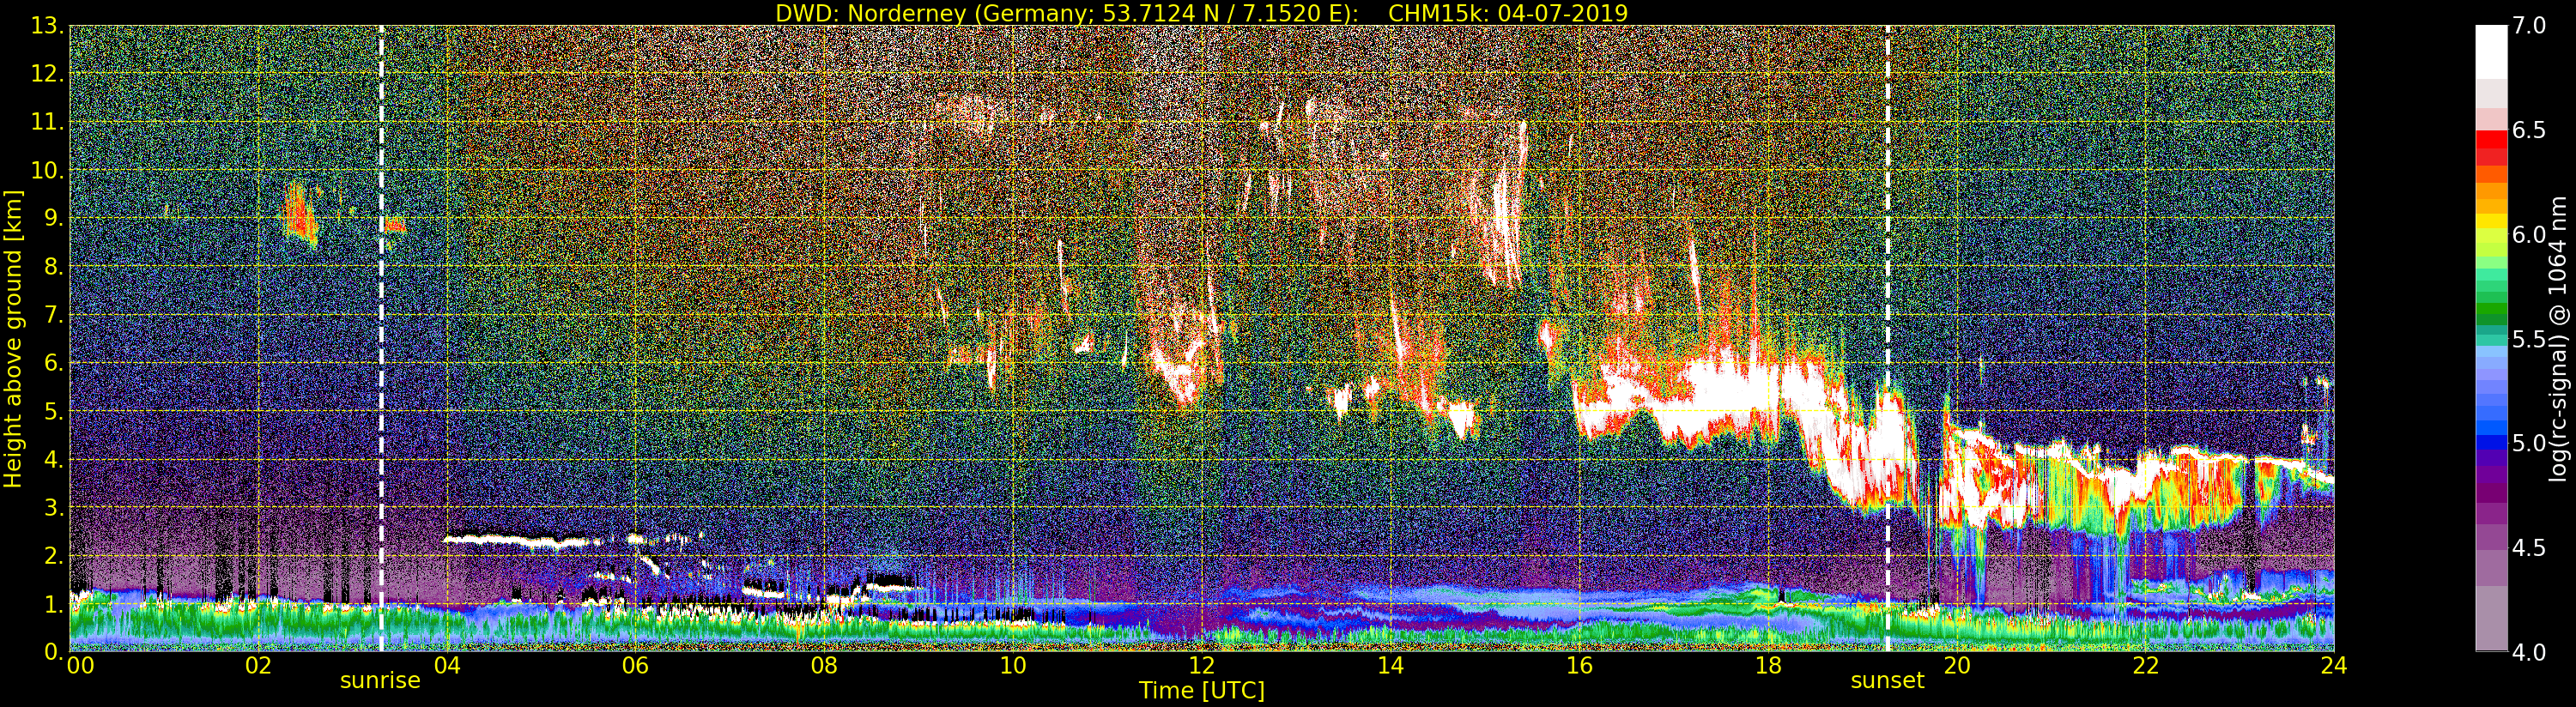
Task: Click the 'sunrise' label below the axis
Action: [380, 681]
